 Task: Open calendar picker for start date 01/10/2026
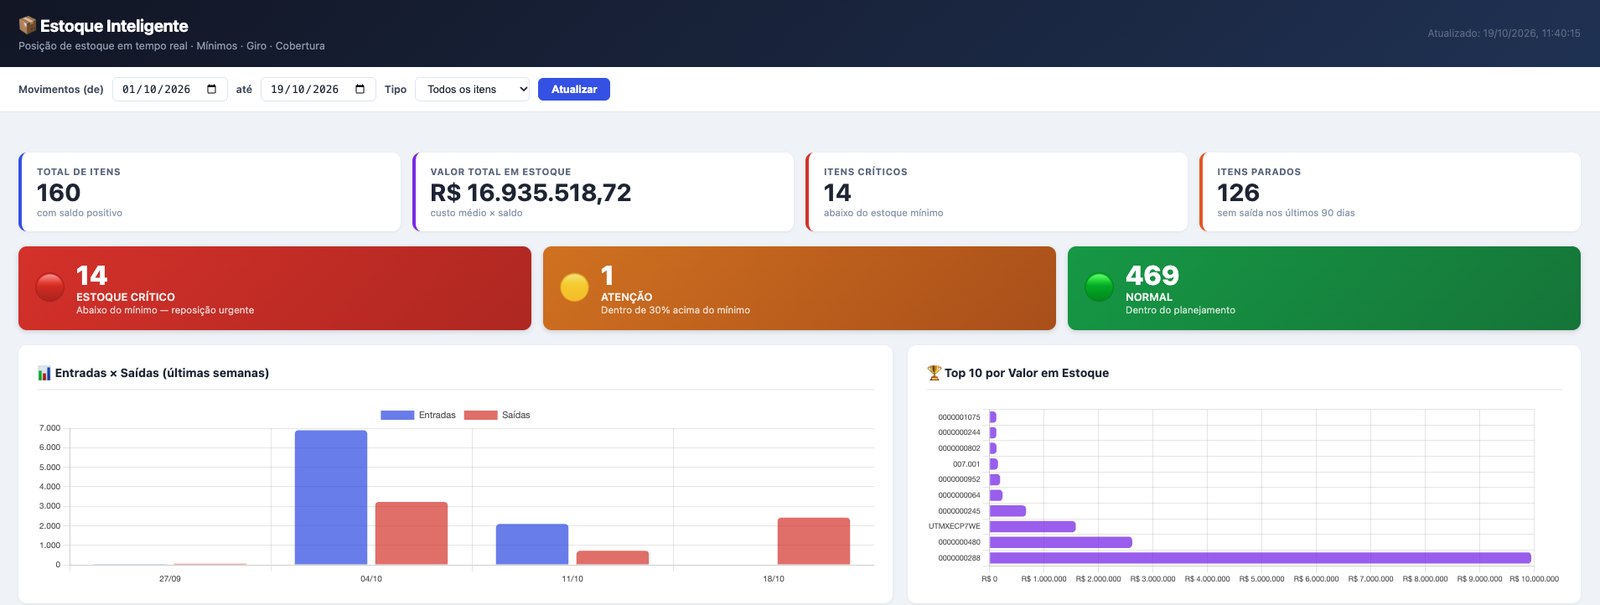click(211, 89)
